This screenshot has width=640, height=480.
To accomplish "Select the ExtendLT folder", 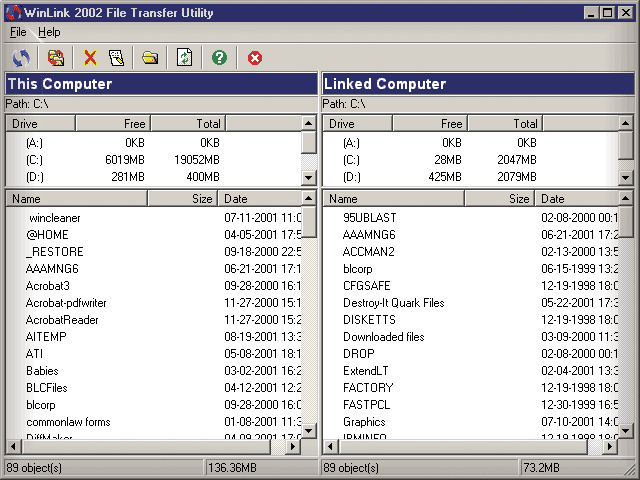I will [x=366, y=371].
